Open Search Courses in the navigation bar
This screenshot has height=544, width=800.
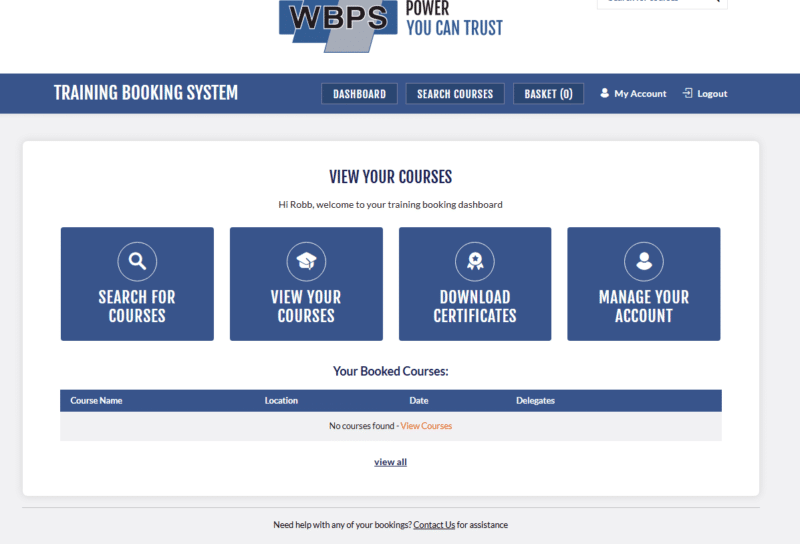point(455,94)
